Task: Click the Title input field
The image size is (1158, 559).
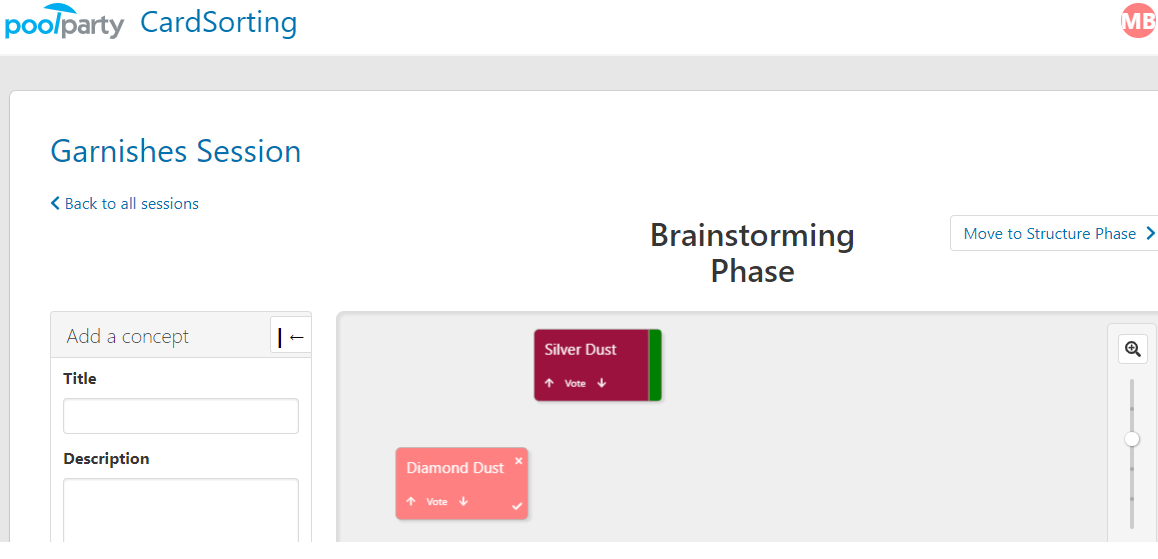Action: (181, 416)
